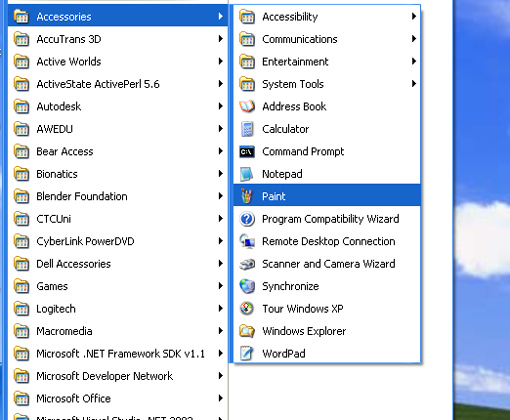Image resolution: width=510 pixels, height=420 pixels.
Task: Select the Macromedia program group
Action: [118, 331]
